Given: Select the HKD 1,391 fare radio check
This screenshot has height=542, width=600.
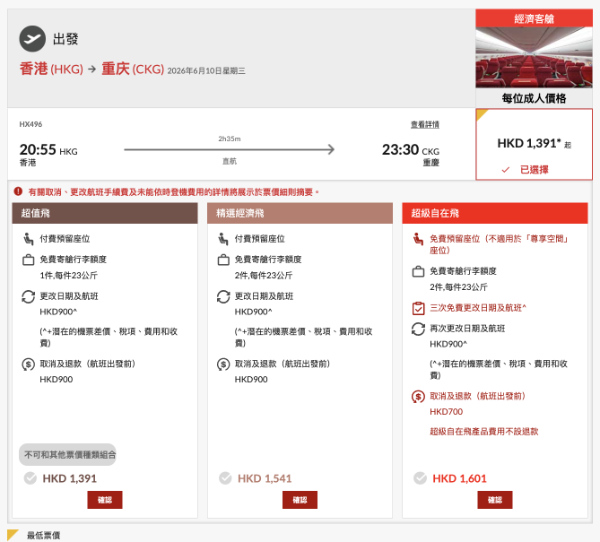Looking at the screenshot, I should point(29,479).
